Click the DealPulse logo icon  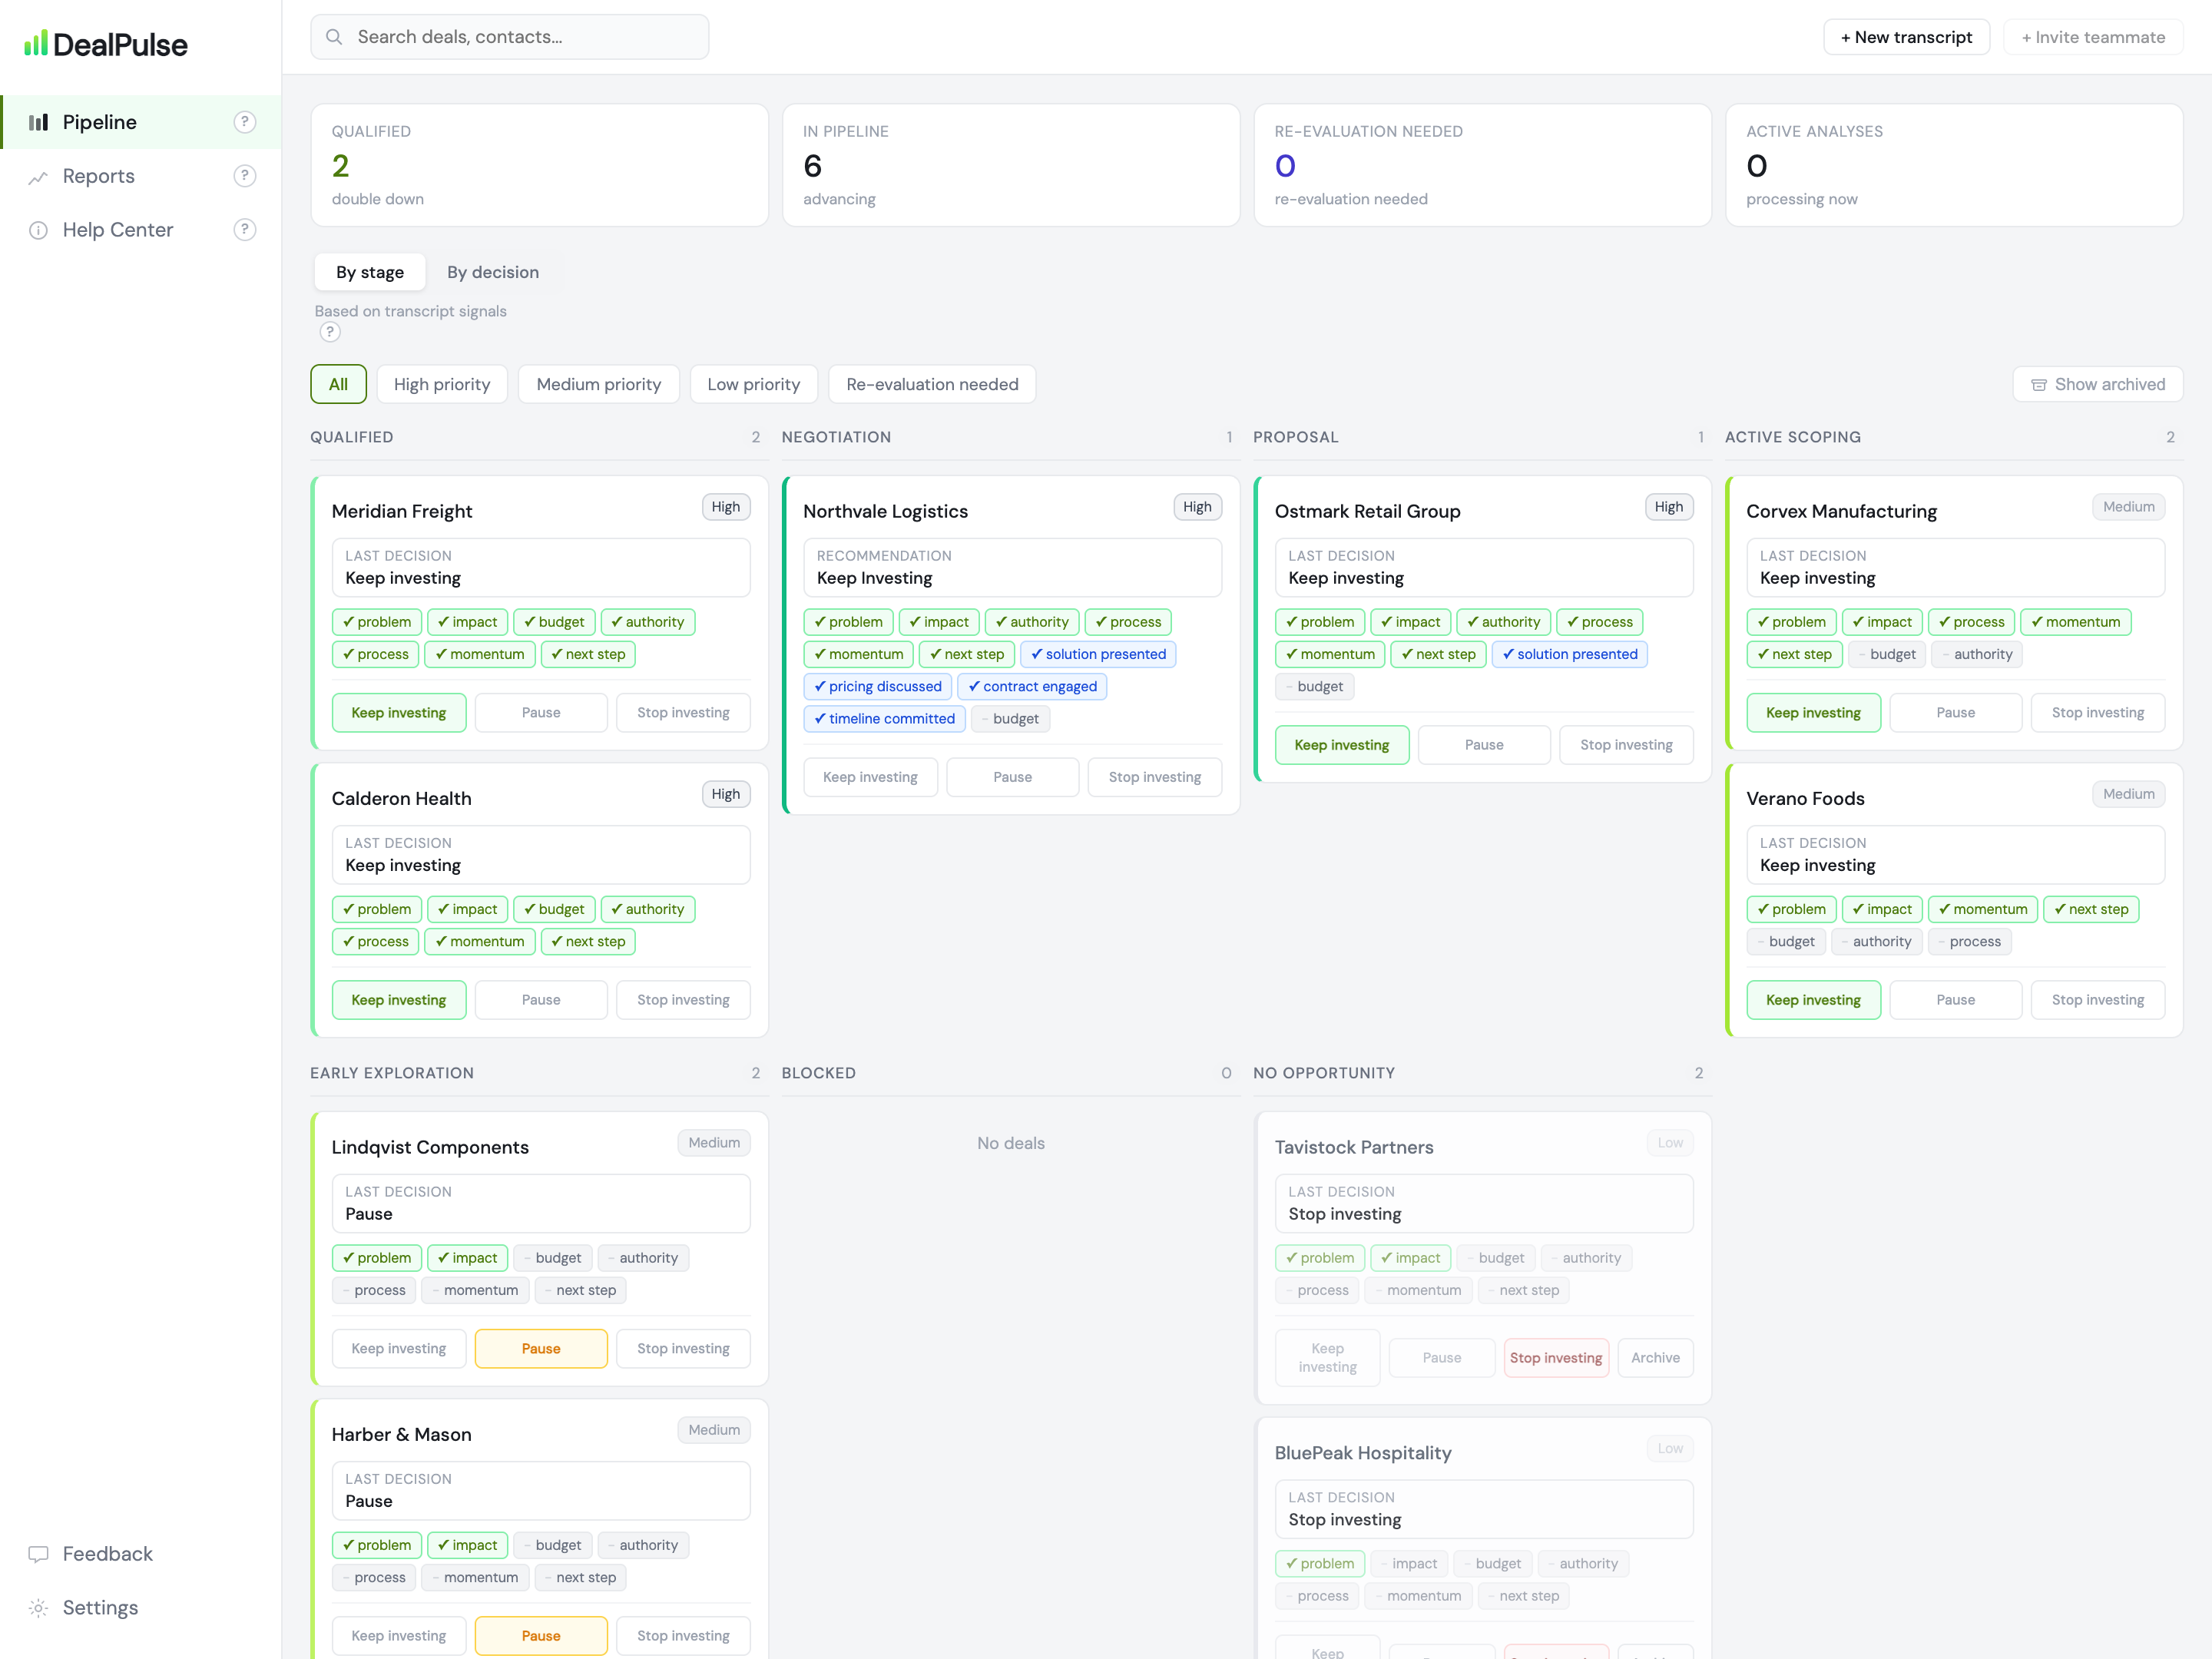pos(36,43)
